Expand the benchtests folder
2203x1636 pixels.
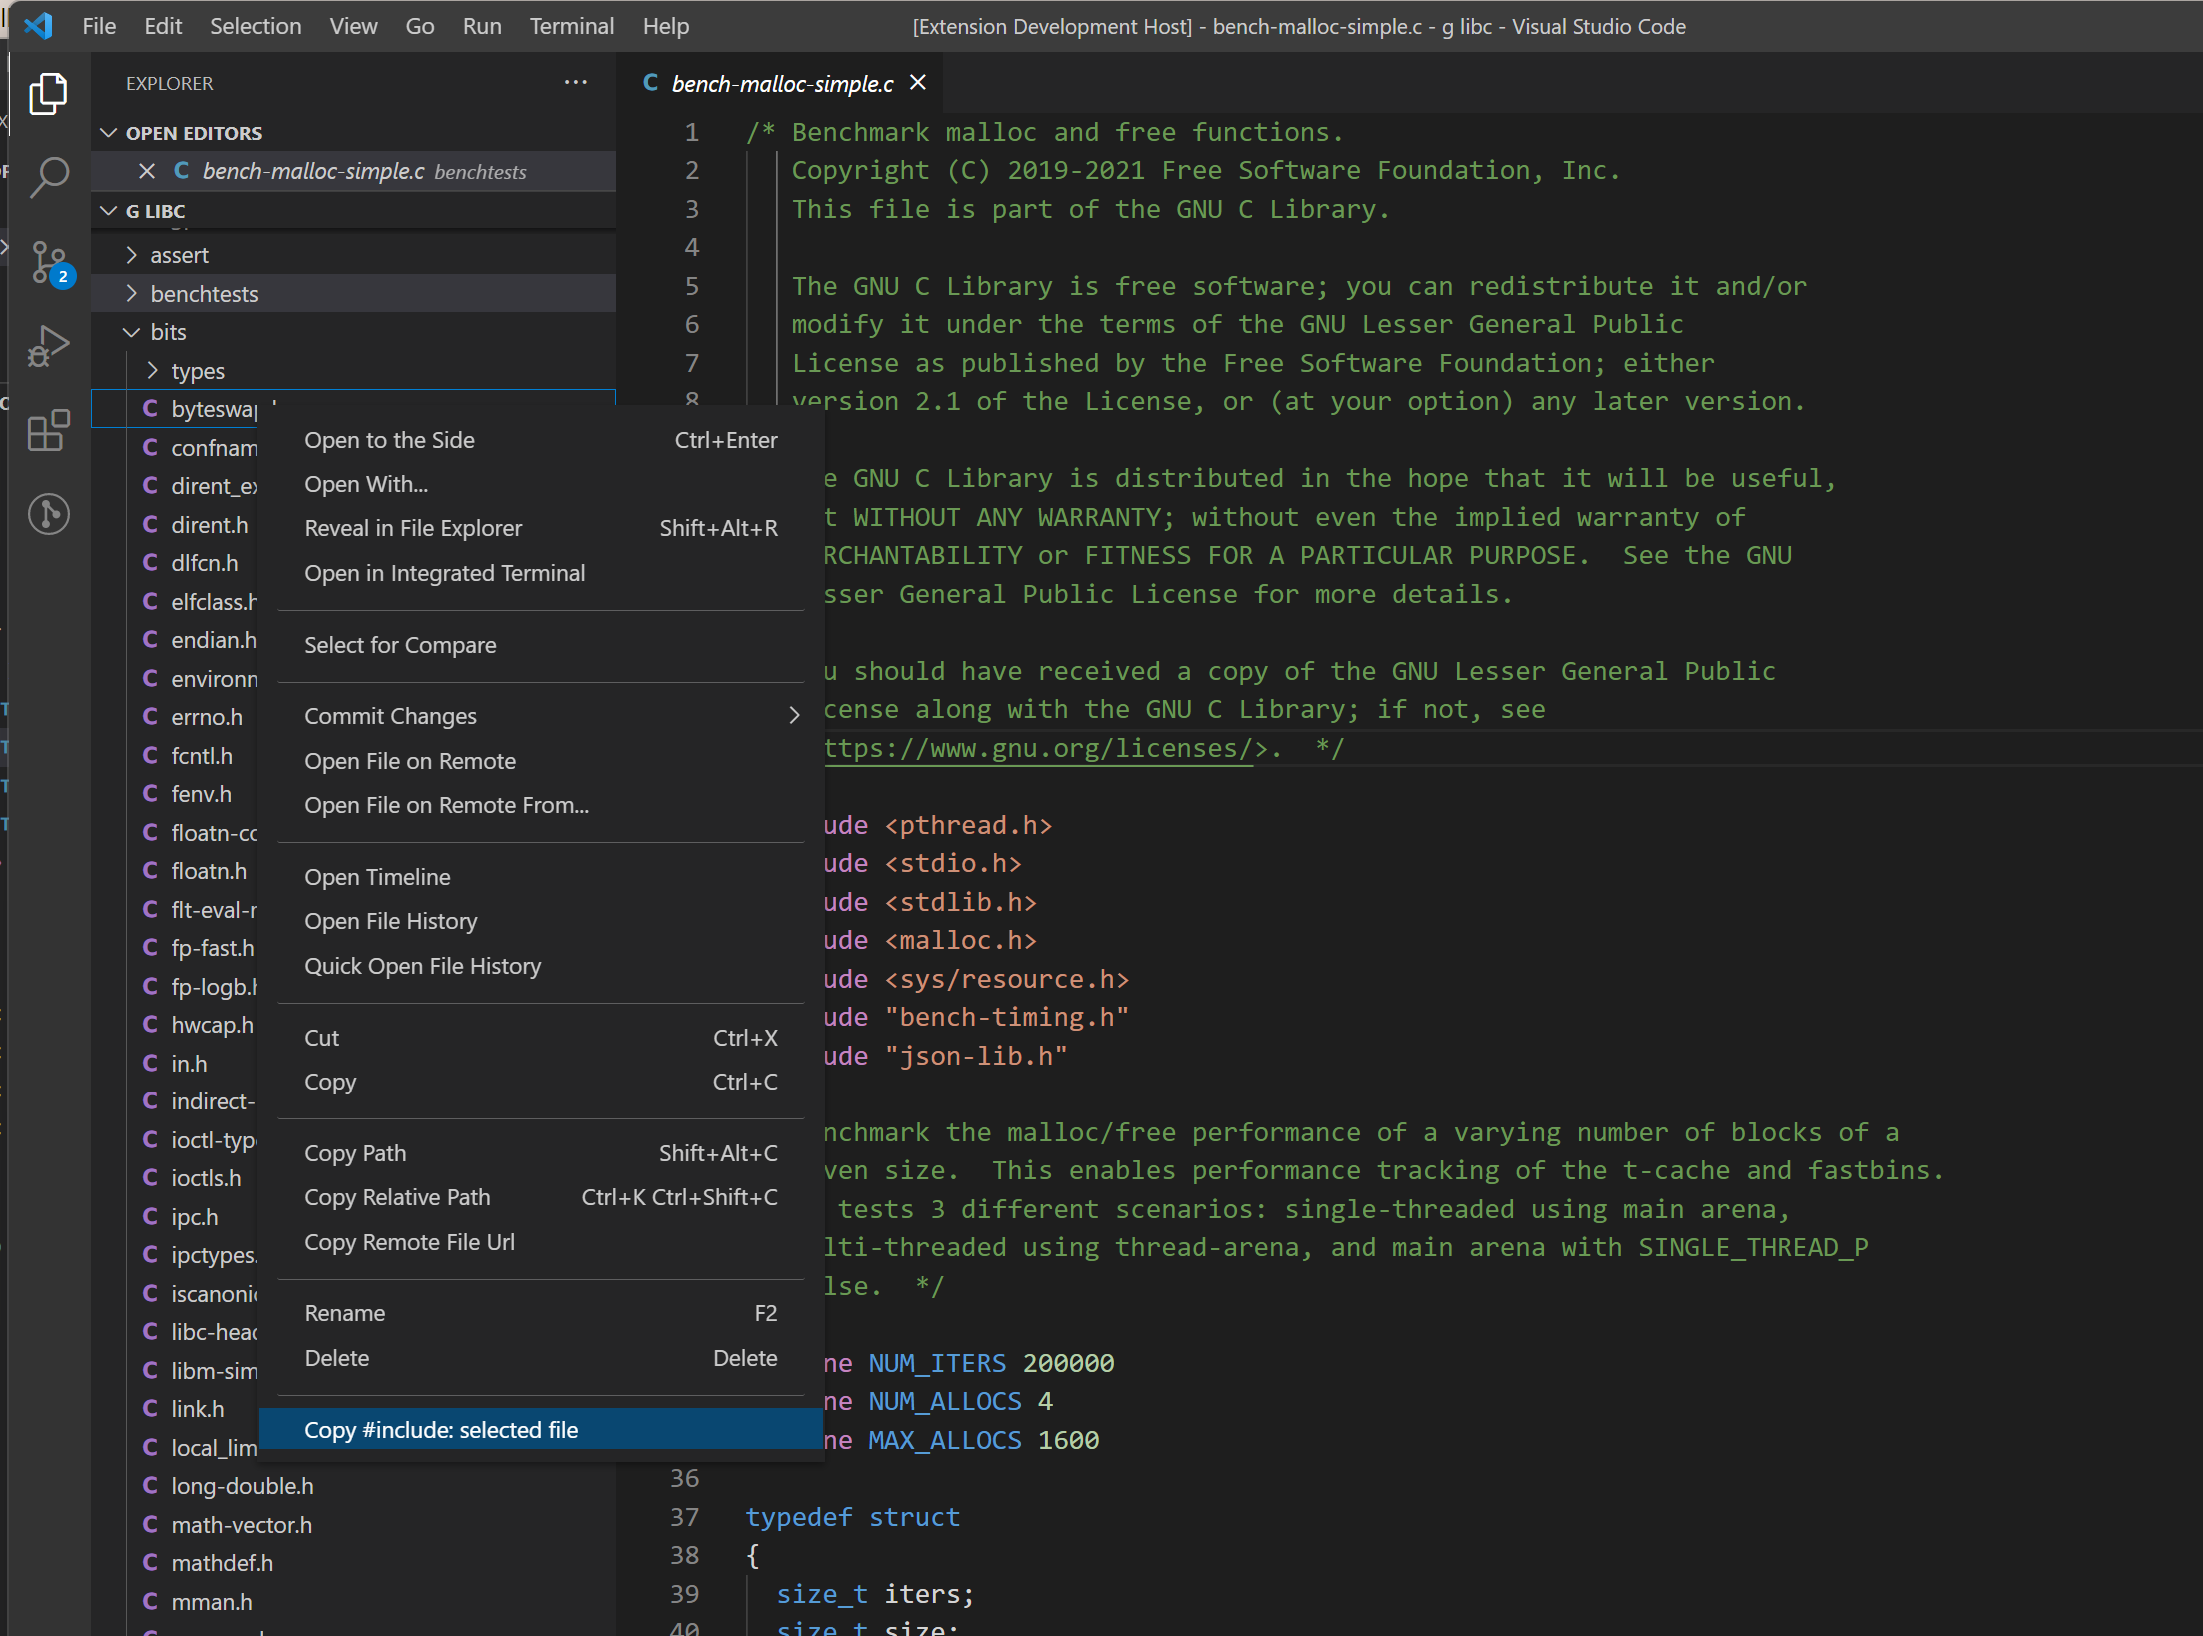204,294
